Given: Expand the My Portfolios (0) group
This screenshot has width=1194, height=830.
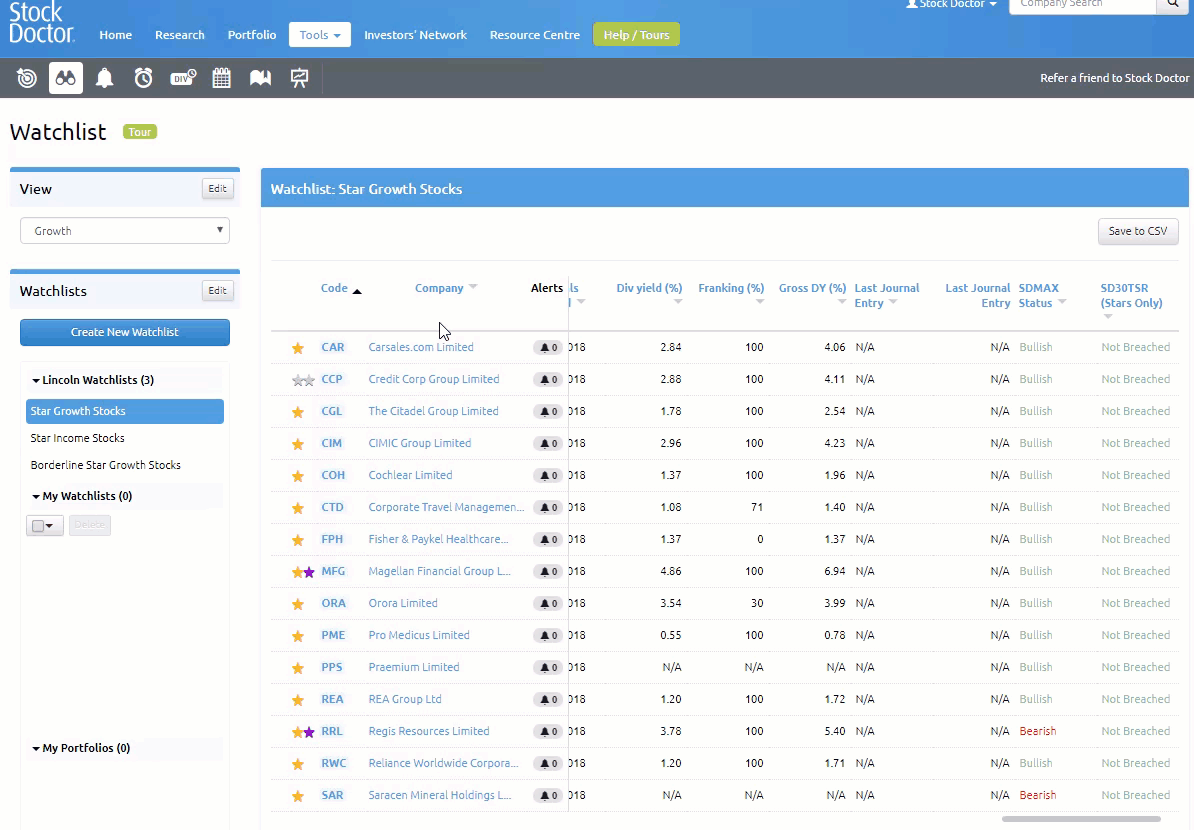Looking at the screenshot, I should pyautogui.click(x=80, y=748).
